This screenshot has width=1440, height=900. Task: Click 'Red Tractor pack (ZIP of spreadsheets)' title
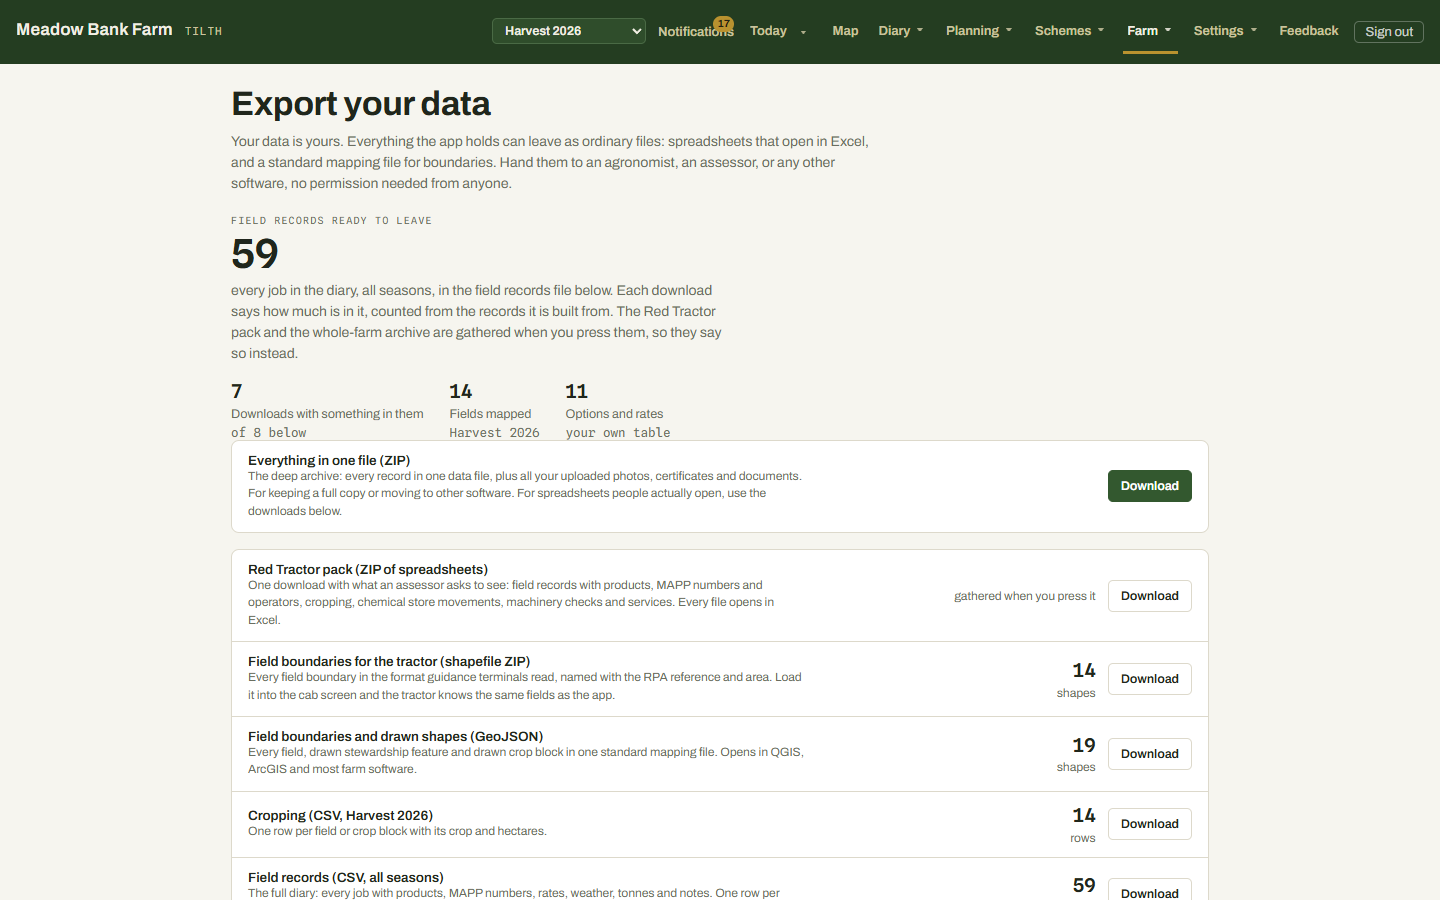click(368, 569)
